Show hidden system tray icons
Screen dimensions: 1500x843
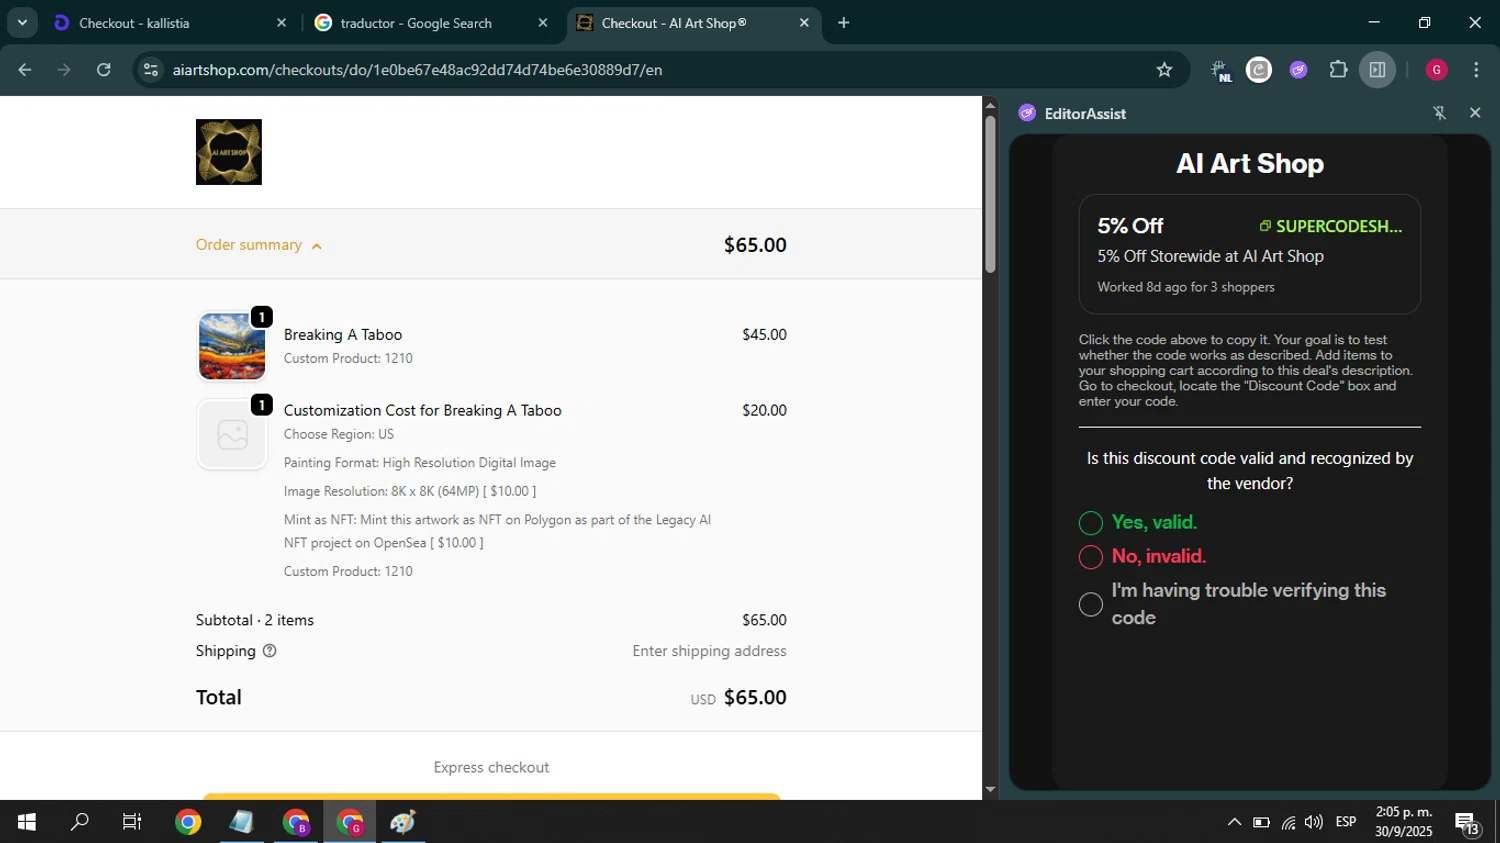1234,822
